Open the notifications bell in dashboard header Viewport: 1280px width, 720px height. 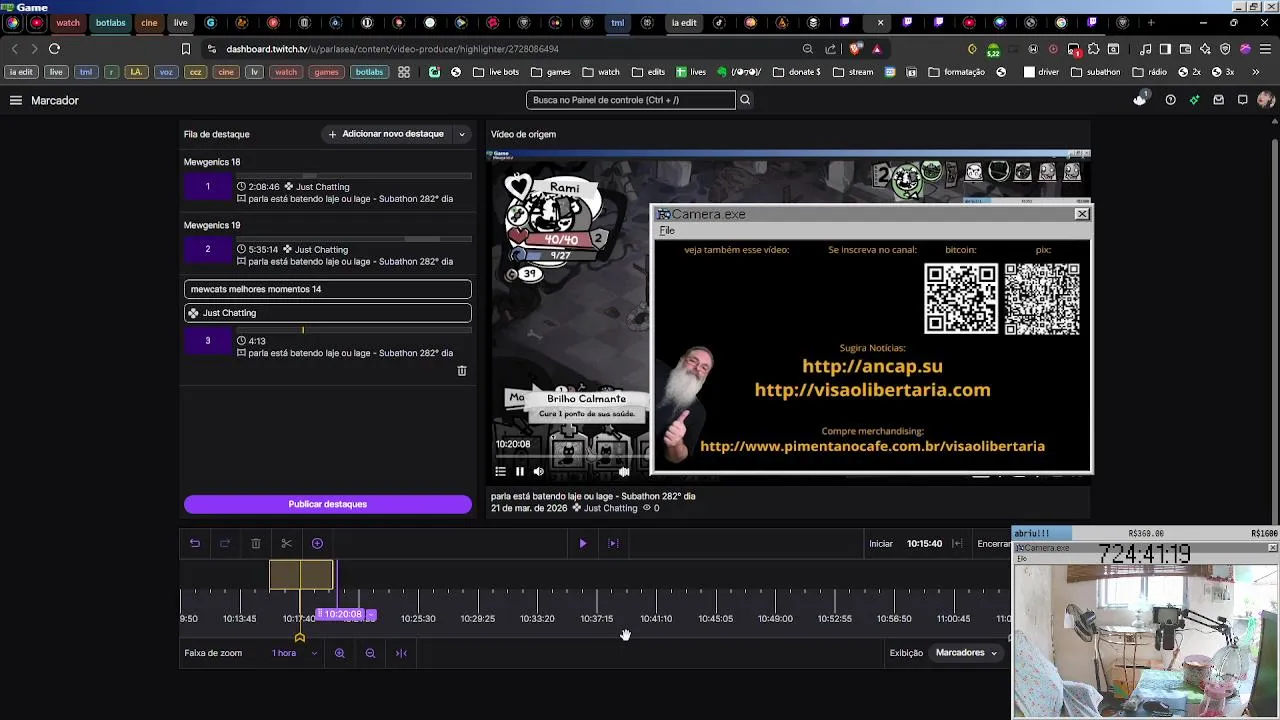click(1140, 99)
